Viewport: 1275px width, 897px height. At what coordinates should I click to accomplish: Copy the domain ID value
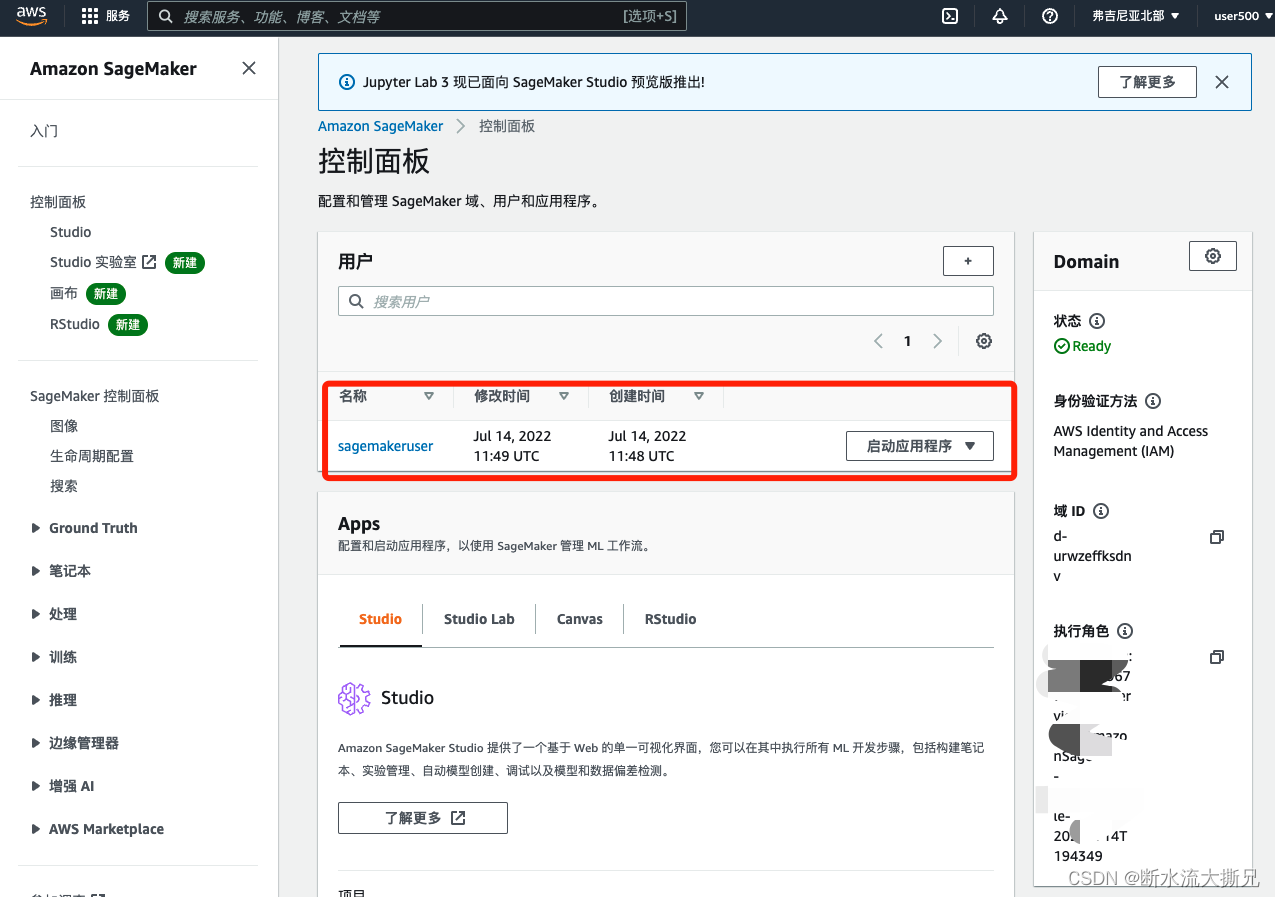pos(1217,537)
